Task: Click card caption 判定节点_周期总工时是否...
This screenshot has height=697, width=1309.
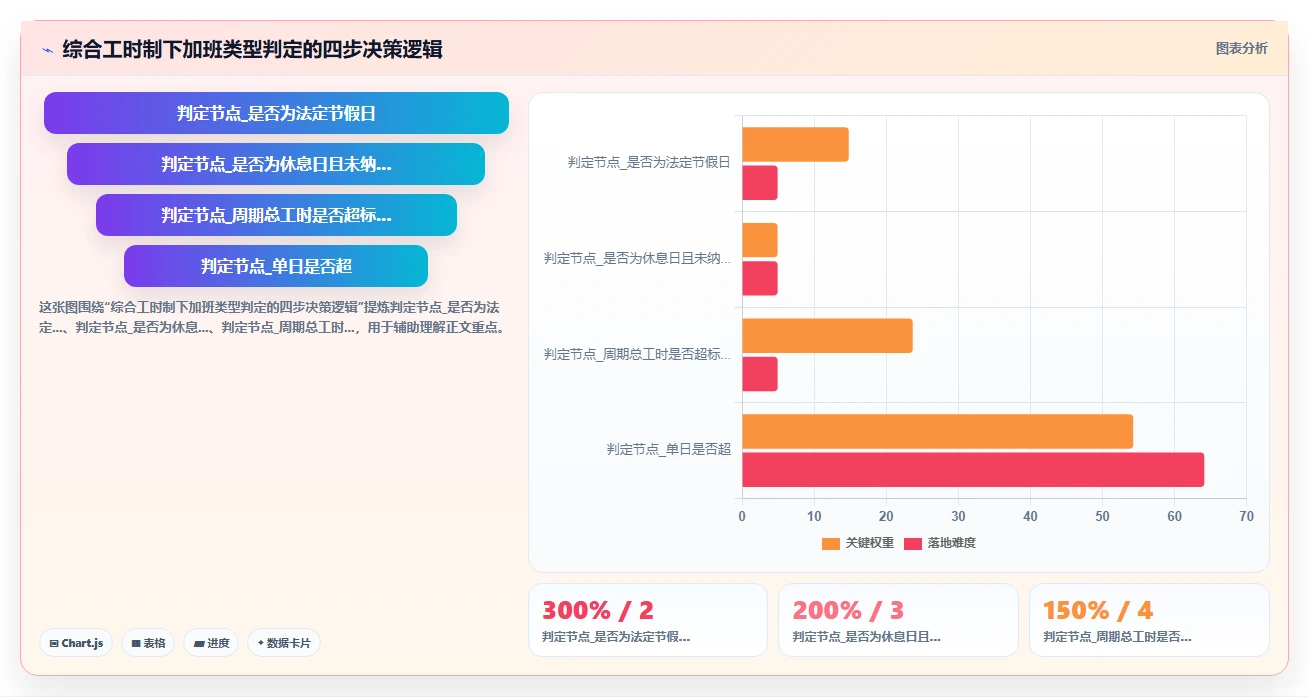Action: [x=1118, y=636]
